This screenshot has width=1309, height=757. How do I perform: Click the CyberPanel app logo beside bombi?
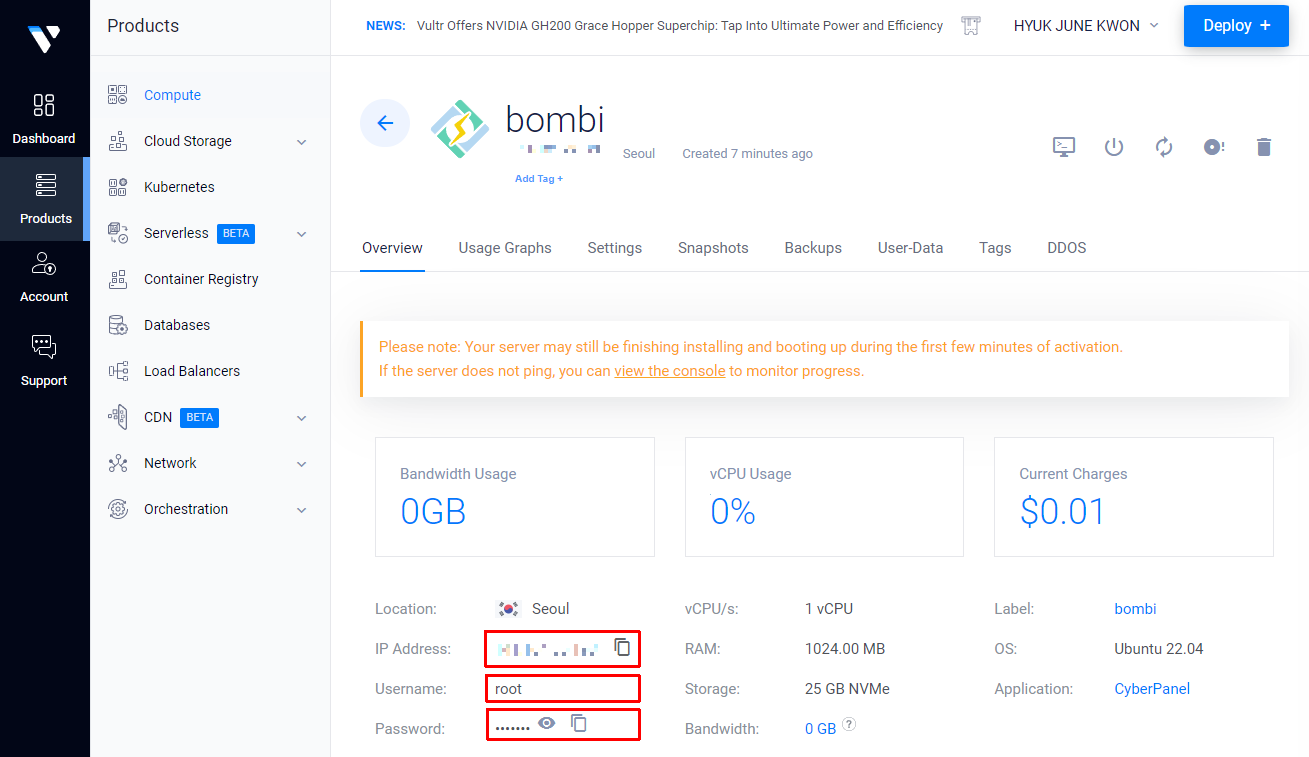(x=459, y=128)
